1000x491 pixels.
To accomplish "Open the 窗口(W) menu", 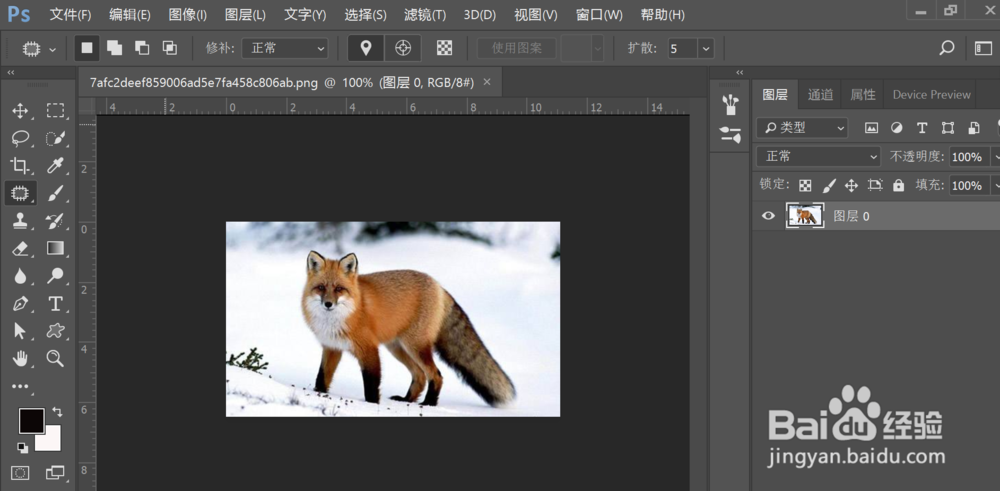I will click(599, 15).
